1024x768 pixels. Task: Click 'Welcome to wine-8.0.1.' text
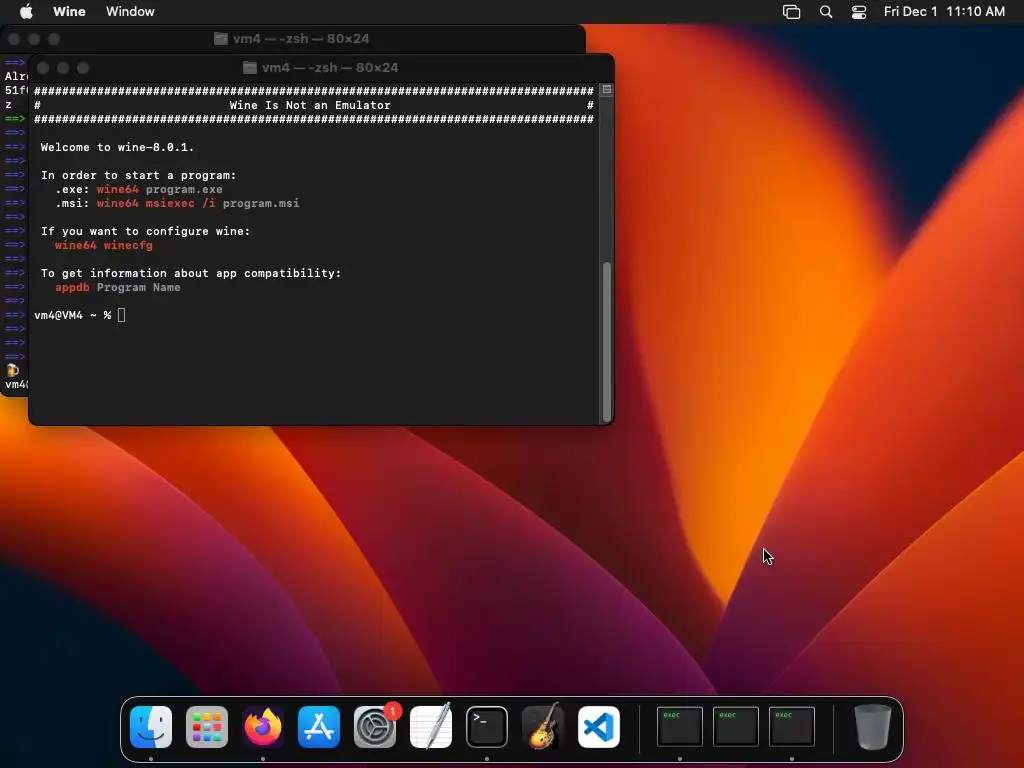coord(118,148)
